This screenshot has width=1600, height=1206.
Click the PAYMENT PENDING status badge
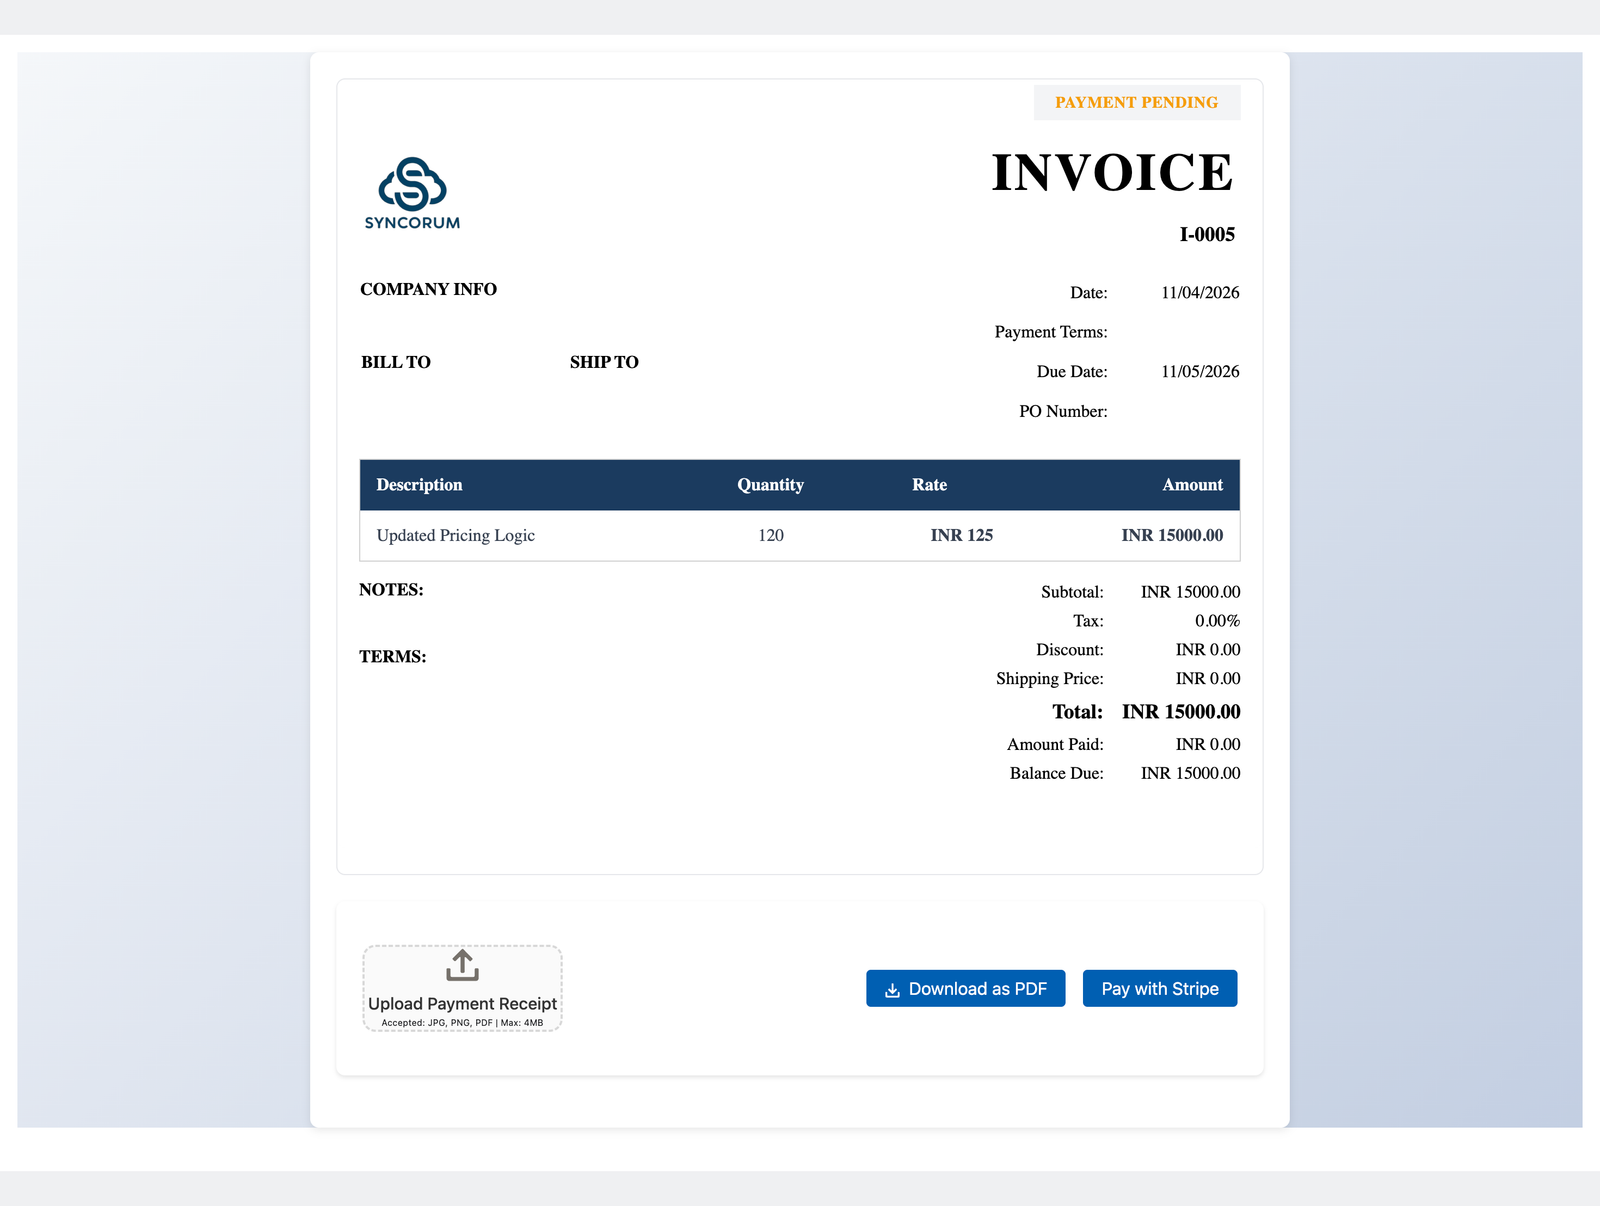1137,102
